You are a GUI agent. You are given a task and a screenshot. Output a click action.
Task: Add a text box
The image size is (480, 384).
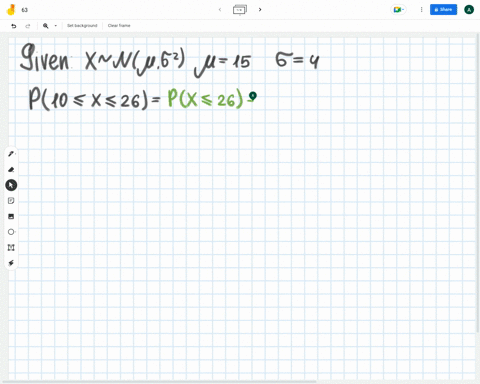[11, 247]
